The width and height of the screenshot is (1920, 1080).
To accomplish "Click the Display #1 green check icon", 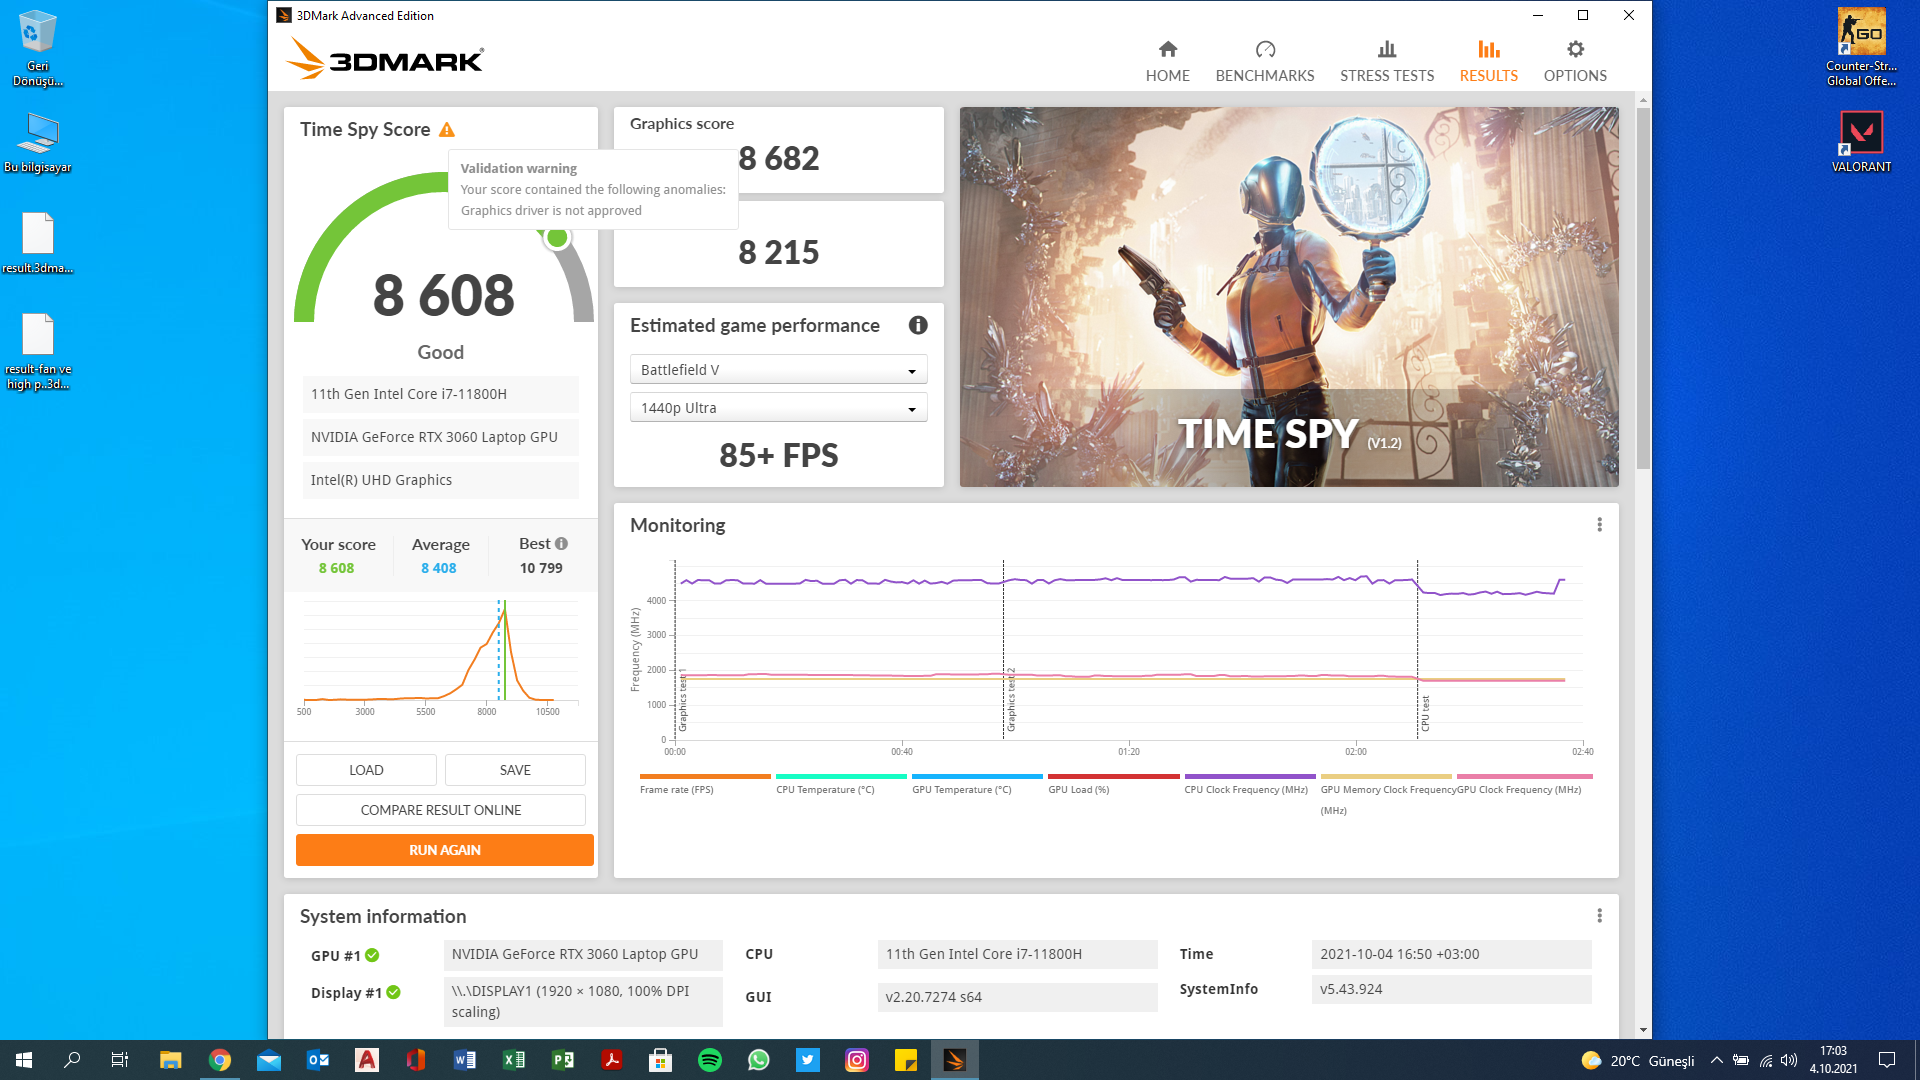I will 393,992.
